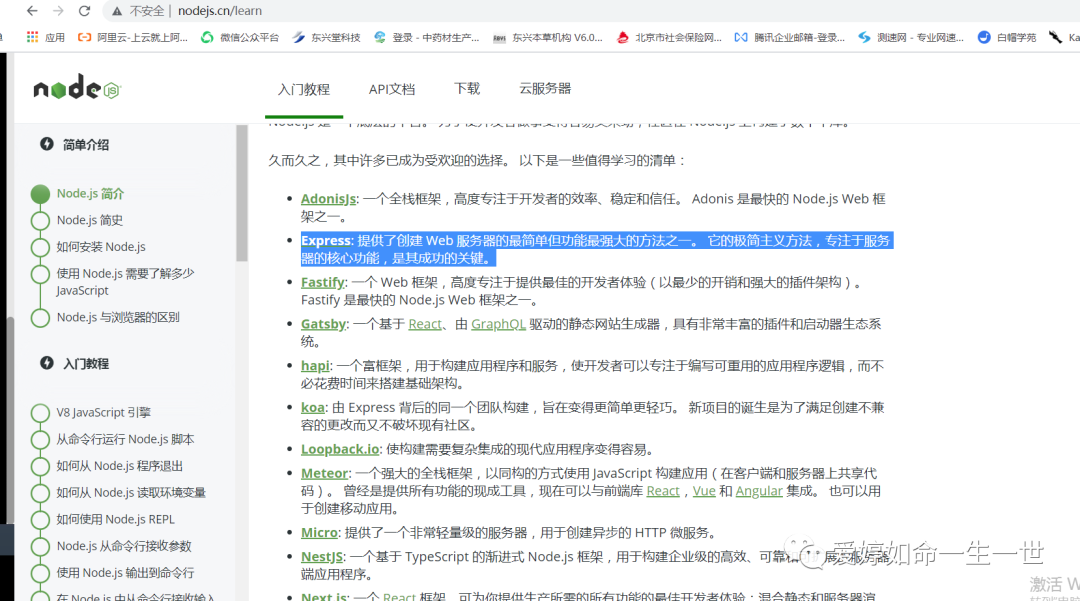Open the 东兴堂科技 bookmark
Screen dimensions: 1080x601
pos(326,37)
